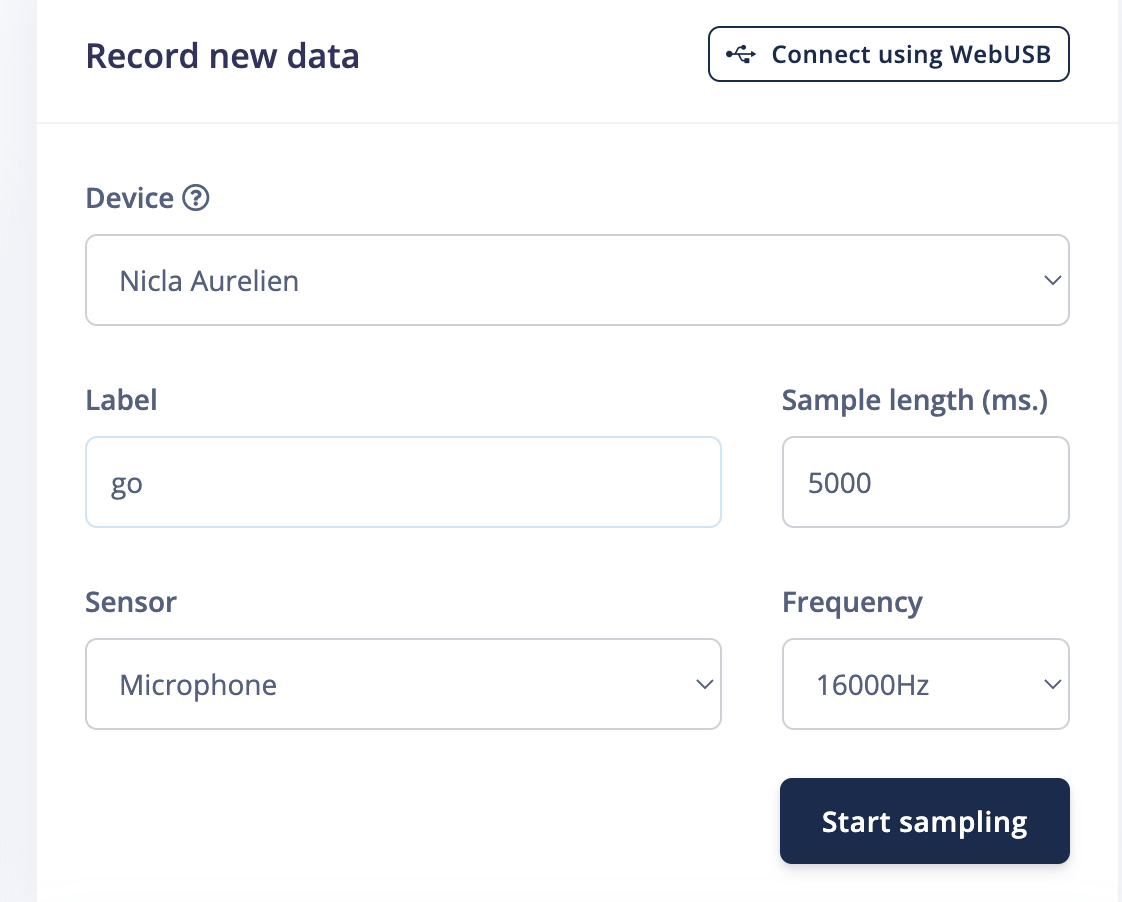This screenshot has width=1122, height=902.
Task: Click the 'Microphone' text in Sensor selector
Action: 198,685
